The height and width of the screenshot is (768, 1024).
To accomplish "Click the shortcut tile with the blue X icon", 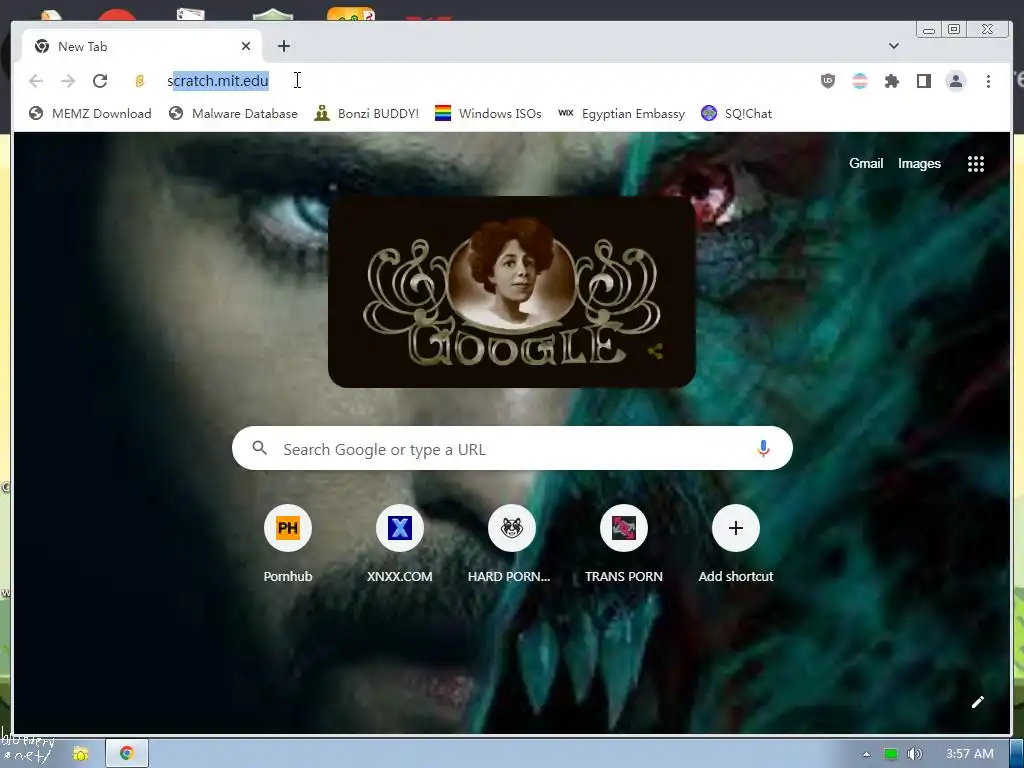I will pos(400,528).
